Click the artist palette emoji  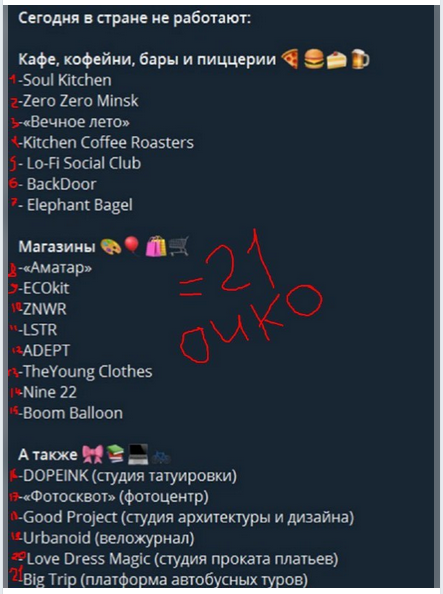pos(111,247)
